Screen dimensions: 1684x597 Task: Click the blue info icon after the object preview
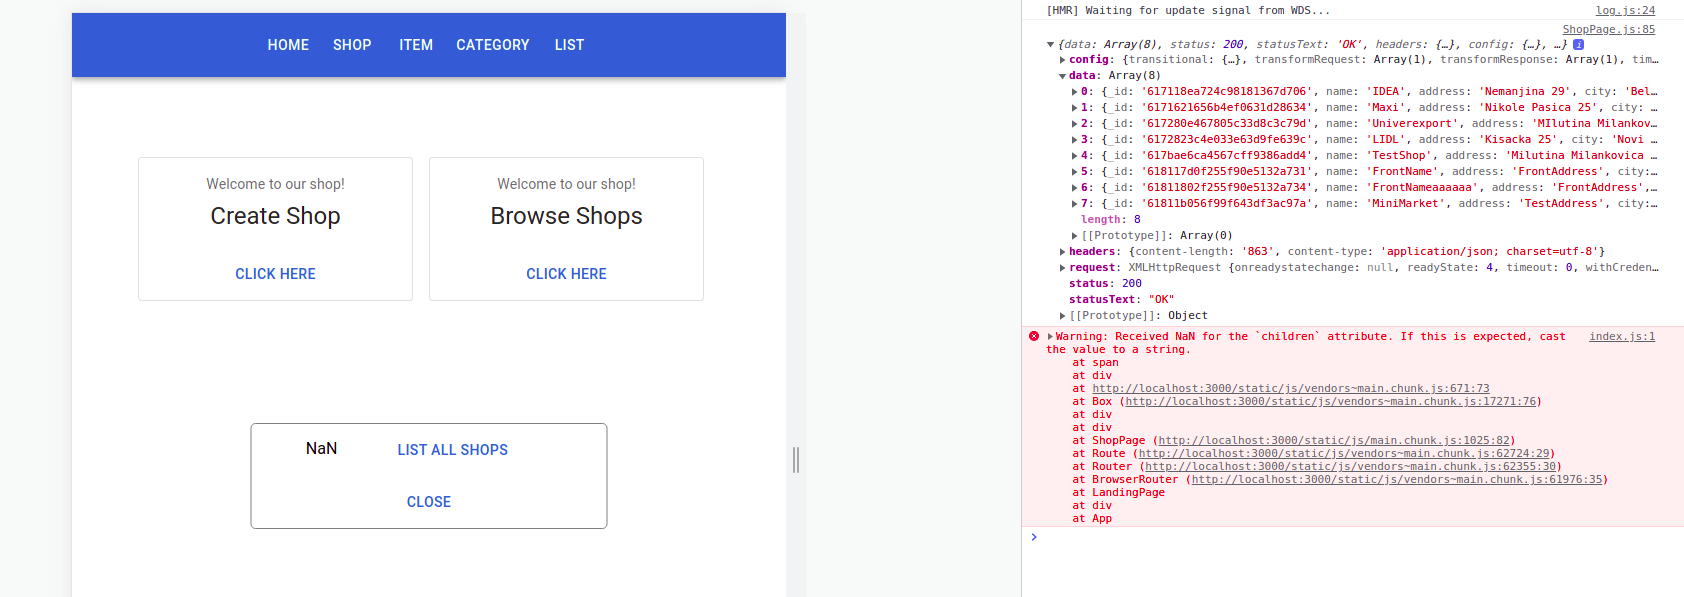[x=1578, y=44]
